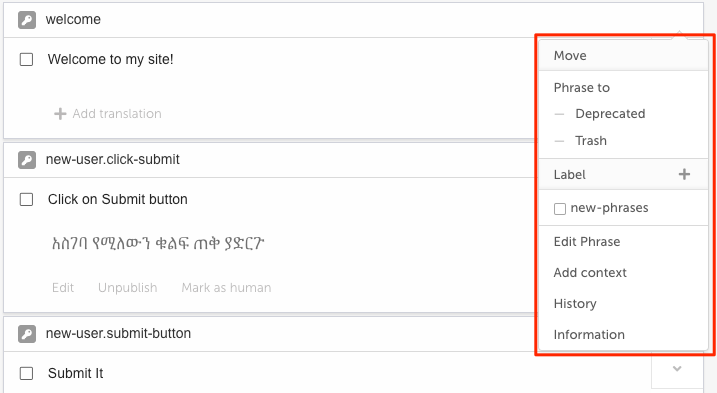Viewport: 717px width, 393px height.
Task: Choose Edit Phrase from the menu
Action: pyautogui.click(x=587, y=242)
